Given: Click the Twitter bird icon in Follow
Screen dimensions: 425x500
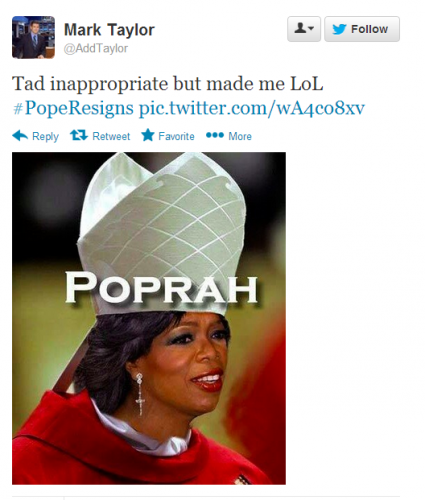Looking at the screenshot, I should pos(339,29).
